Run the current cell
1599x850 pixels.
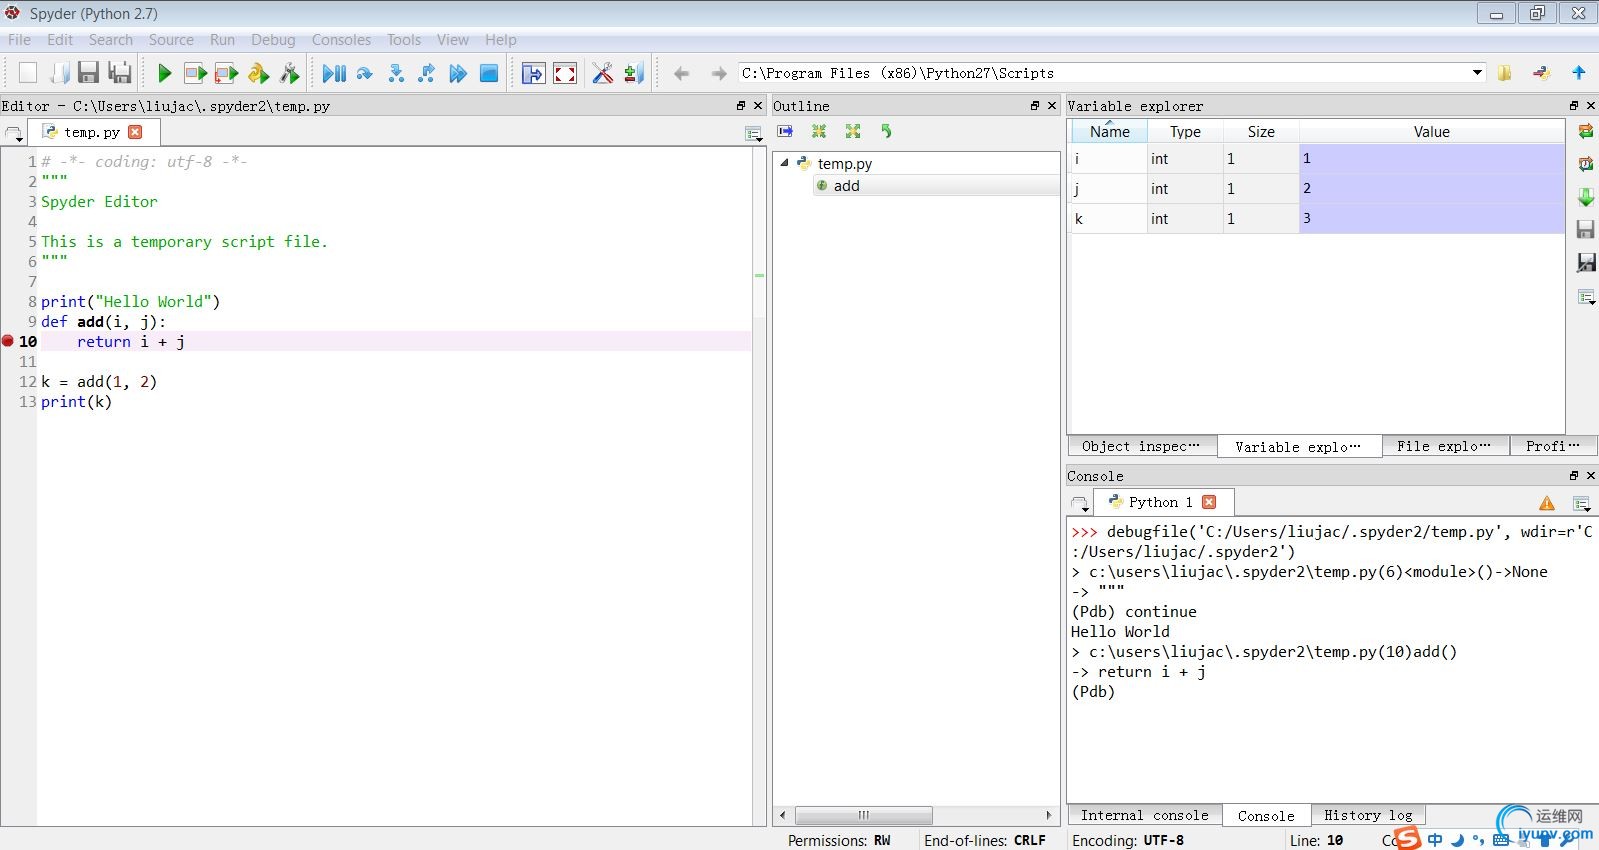click(196, 73)
